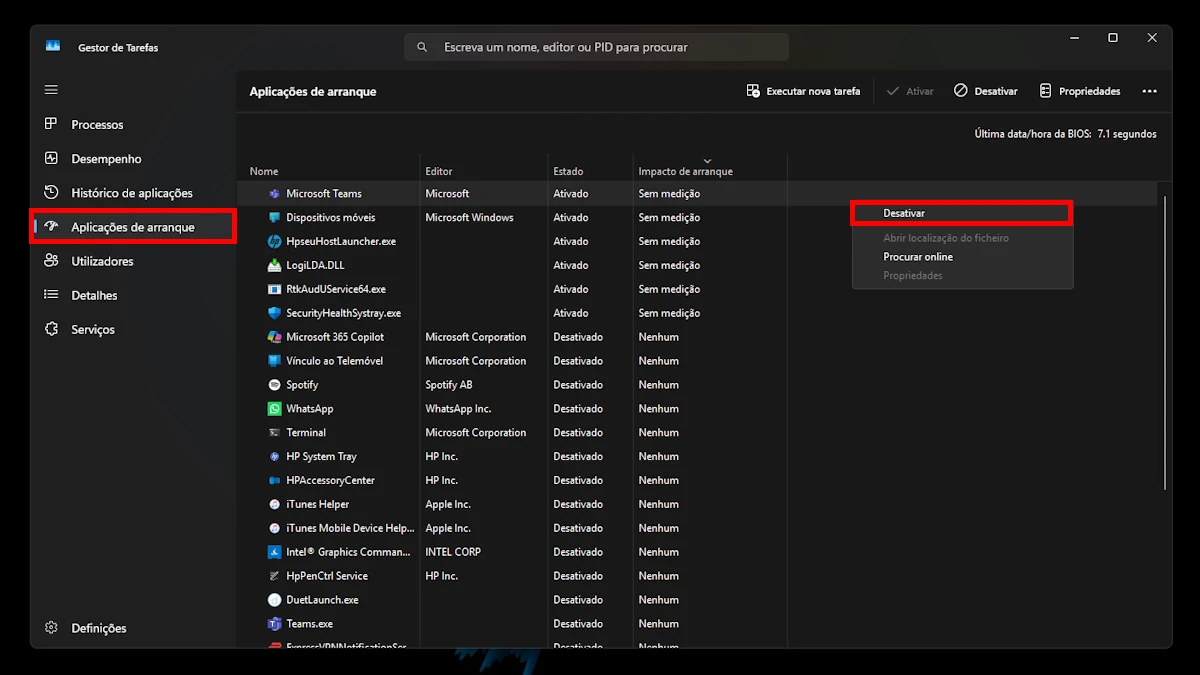
Task: Choose Procurar online from context menu
Action: click(x=918, y=257)
